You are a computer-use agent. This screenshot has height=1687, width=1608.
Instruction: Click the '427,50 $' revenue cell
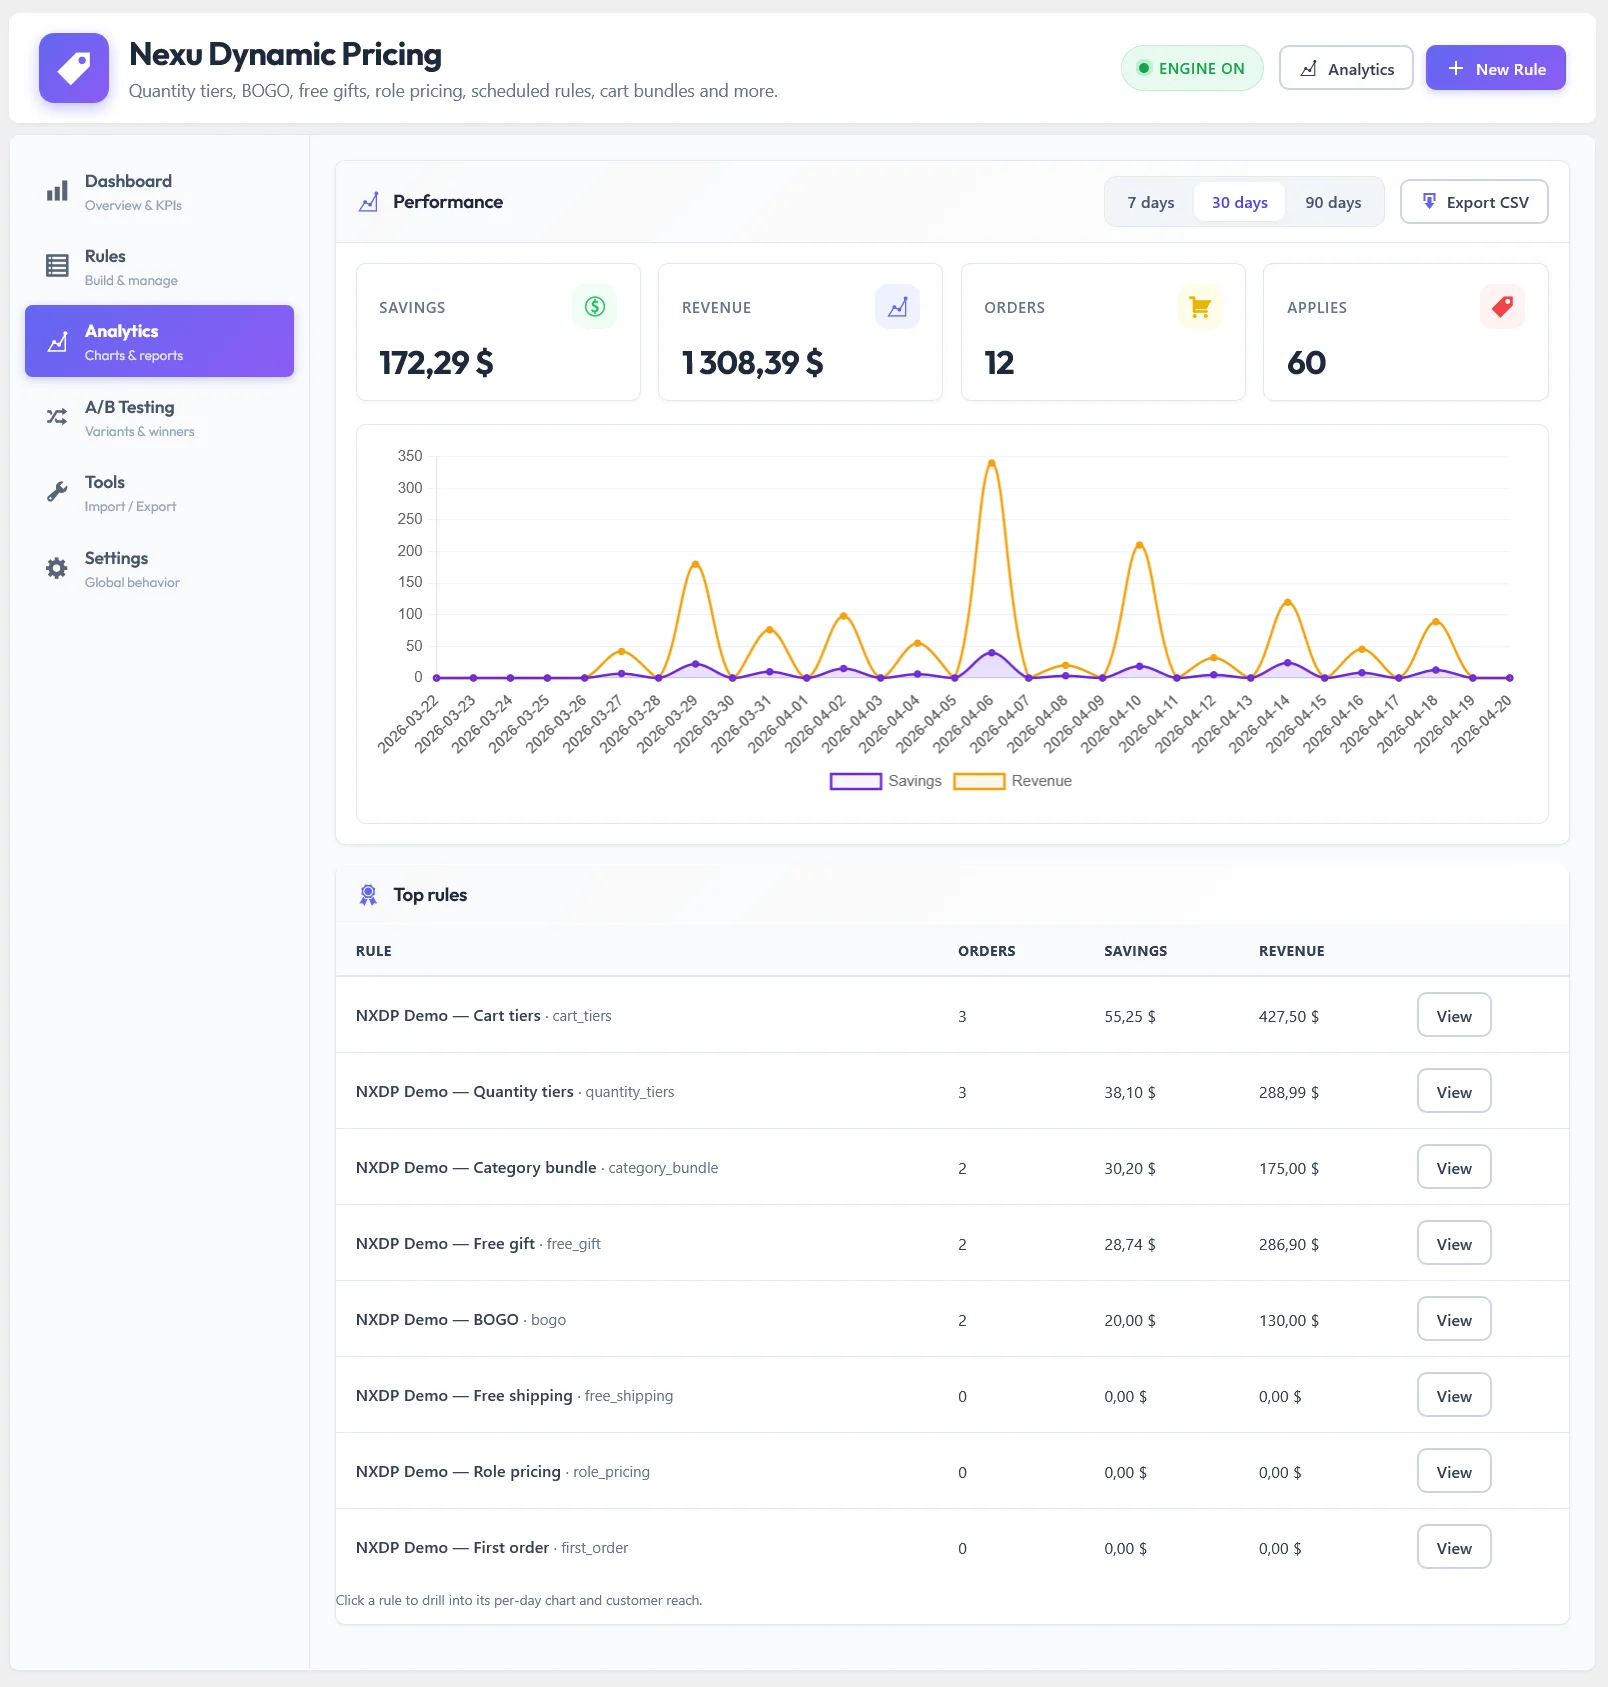click(1288, 1016)
